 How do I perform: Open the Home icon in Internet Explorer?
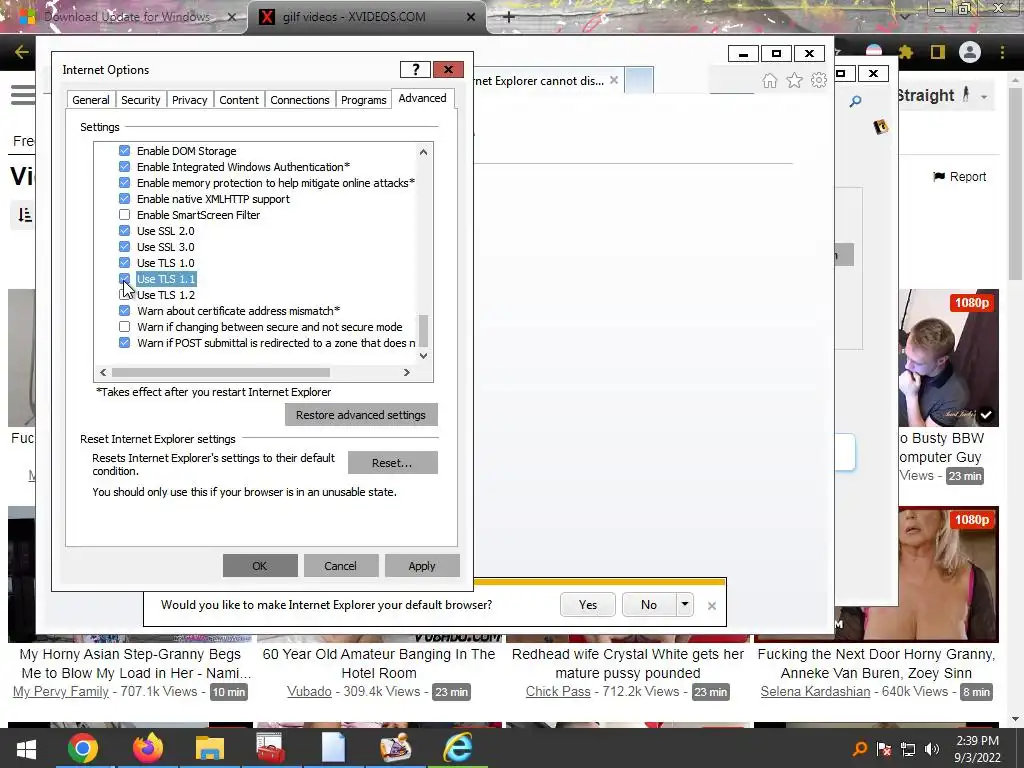[770, 80]
